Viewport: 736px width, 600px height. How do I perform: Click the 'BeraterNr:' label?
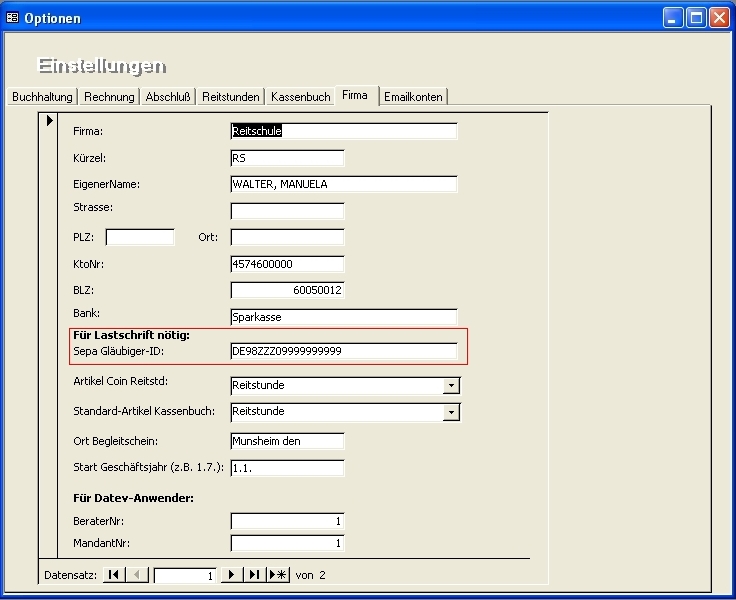[x=99, y=521]
